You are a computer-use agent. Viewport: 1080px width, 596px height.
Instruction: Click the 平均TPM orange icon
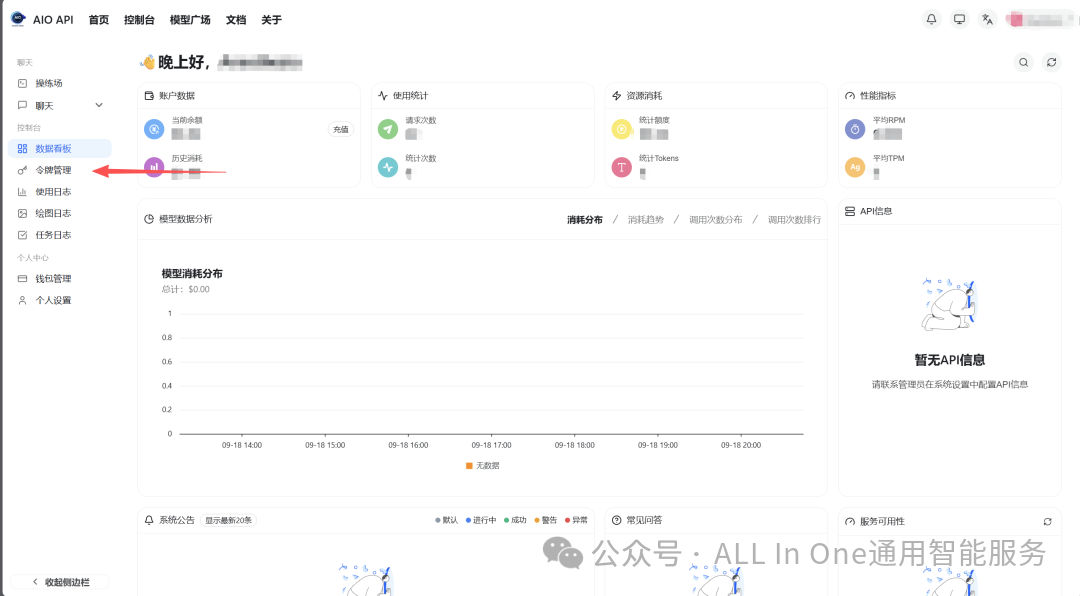[855, 167]
